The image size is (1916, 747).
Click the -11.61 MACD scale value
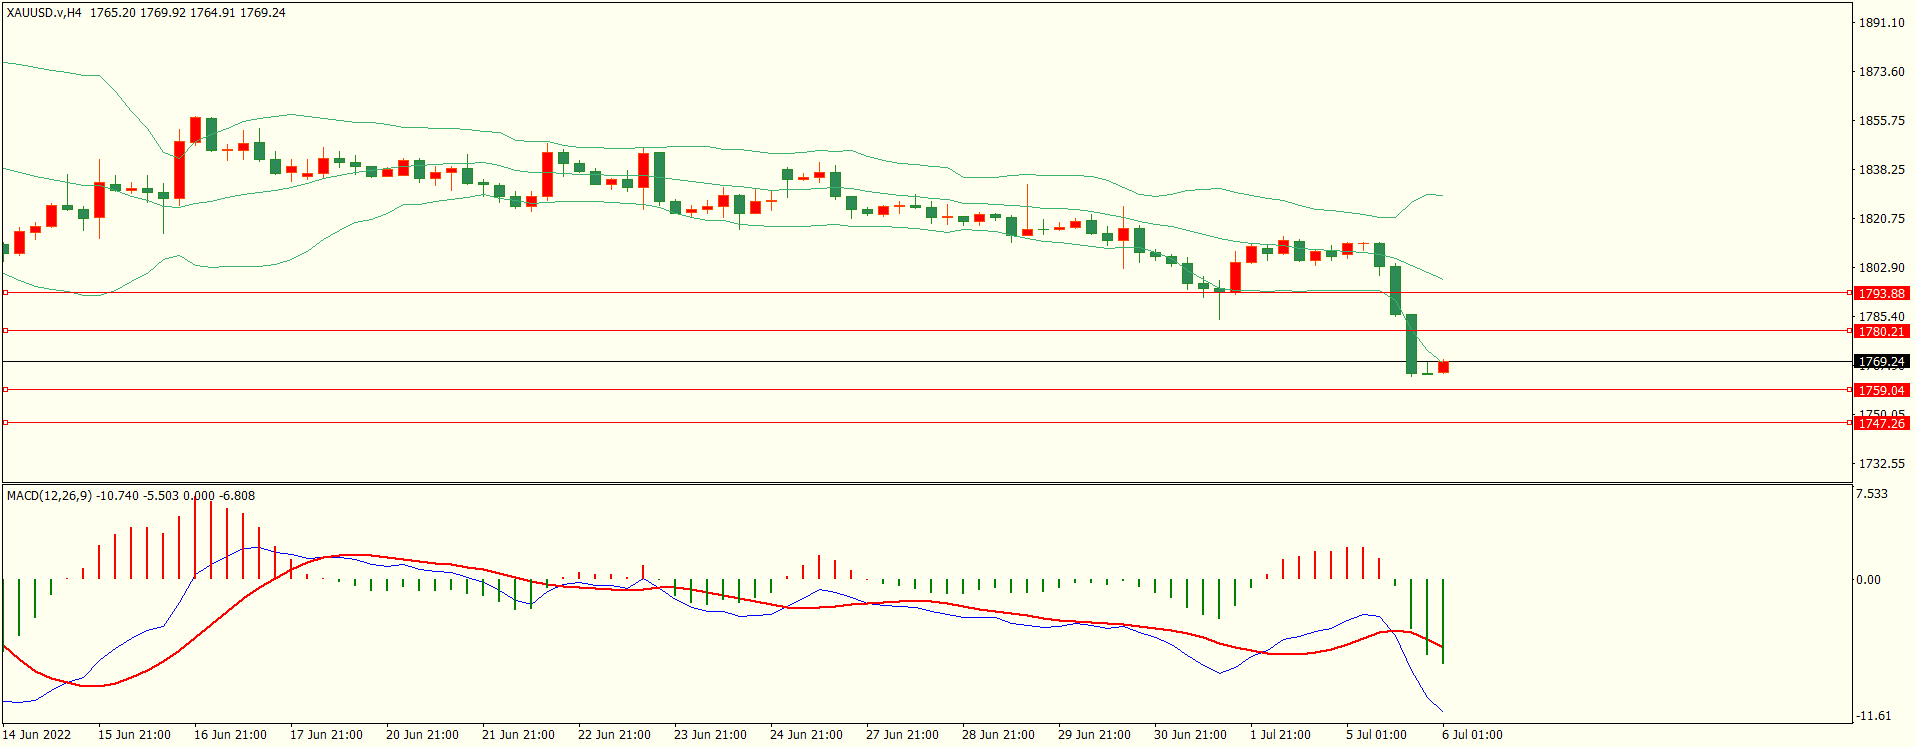click(1874, 715)
